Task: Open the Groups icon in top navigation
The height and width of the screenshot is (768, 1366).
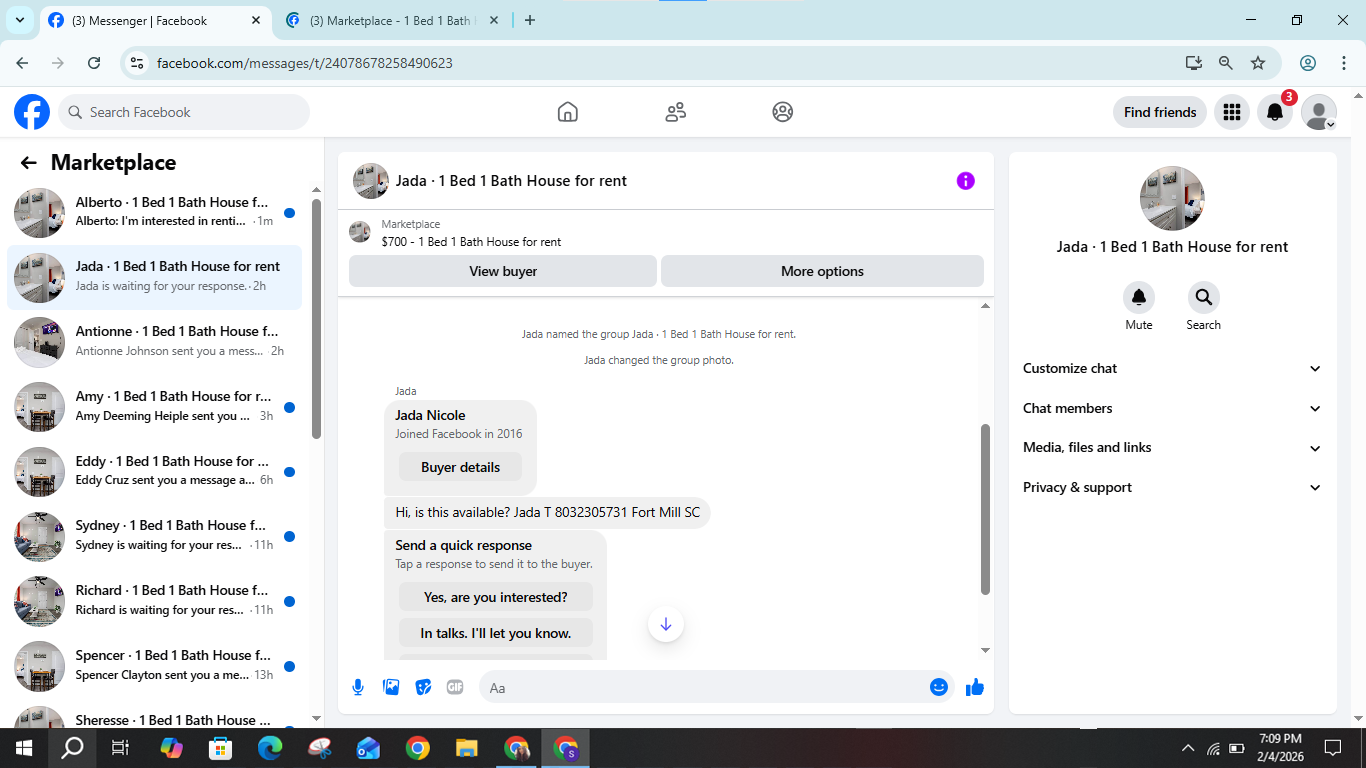Action: (783, 112)
